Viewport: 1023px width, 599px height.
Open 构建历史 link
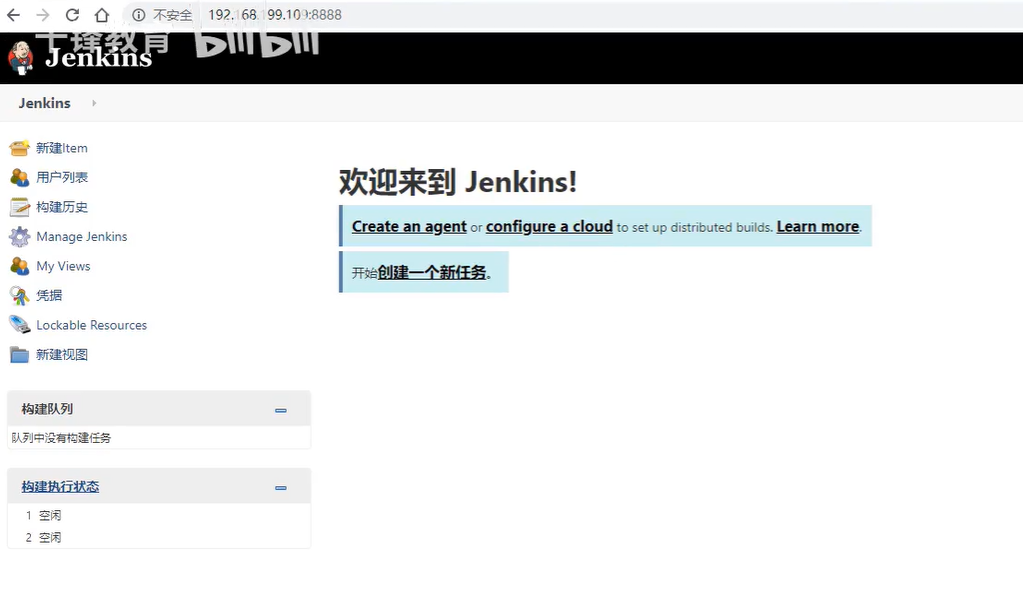click(x=62, y=207)
